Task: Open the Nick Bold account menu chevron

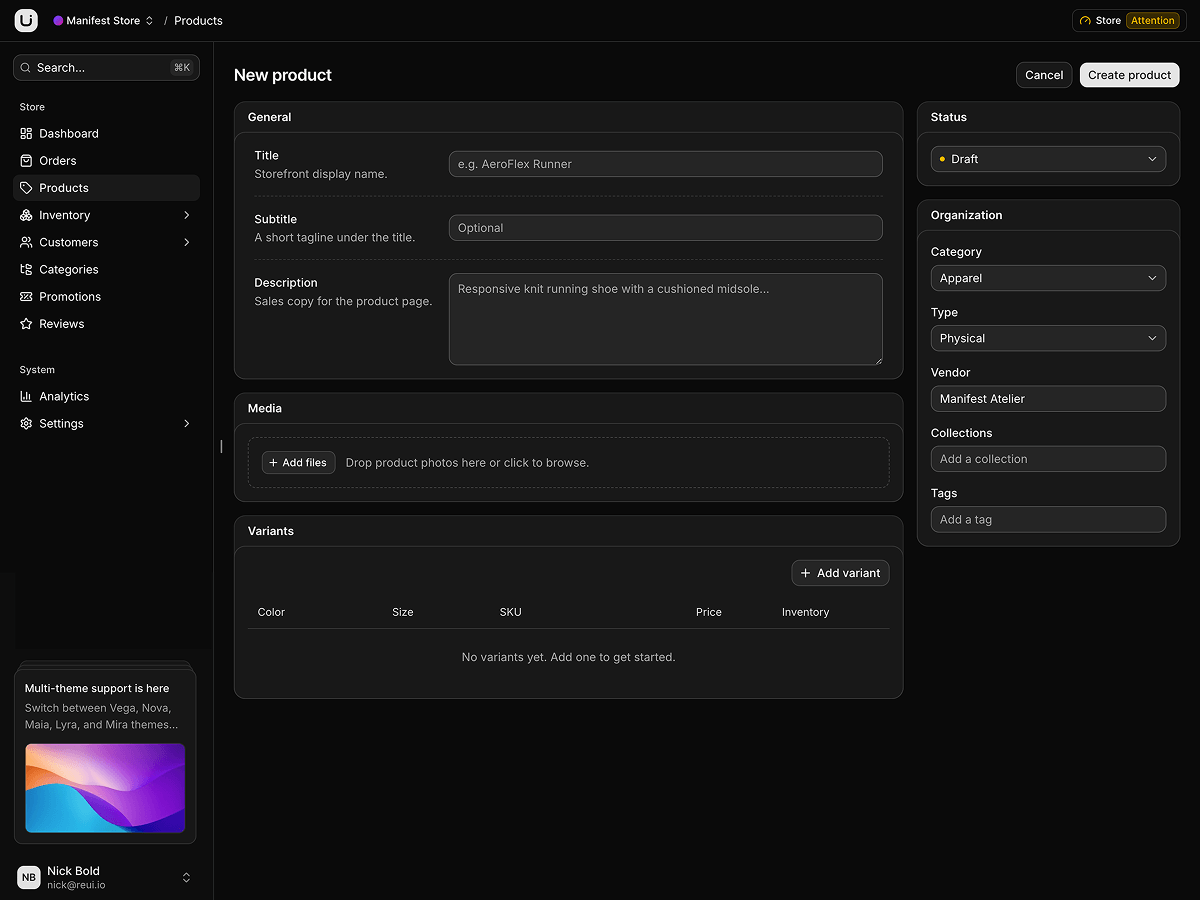Action: point(186,878)
